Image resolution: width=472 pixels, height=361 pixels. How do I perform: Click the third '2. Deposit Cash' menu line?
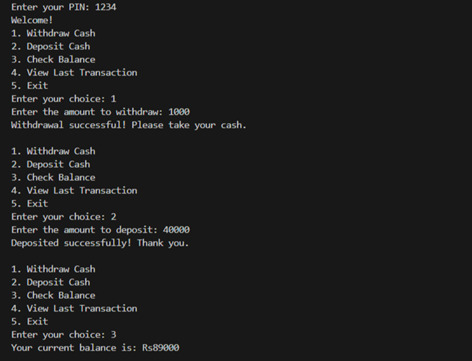pos(51,282)
